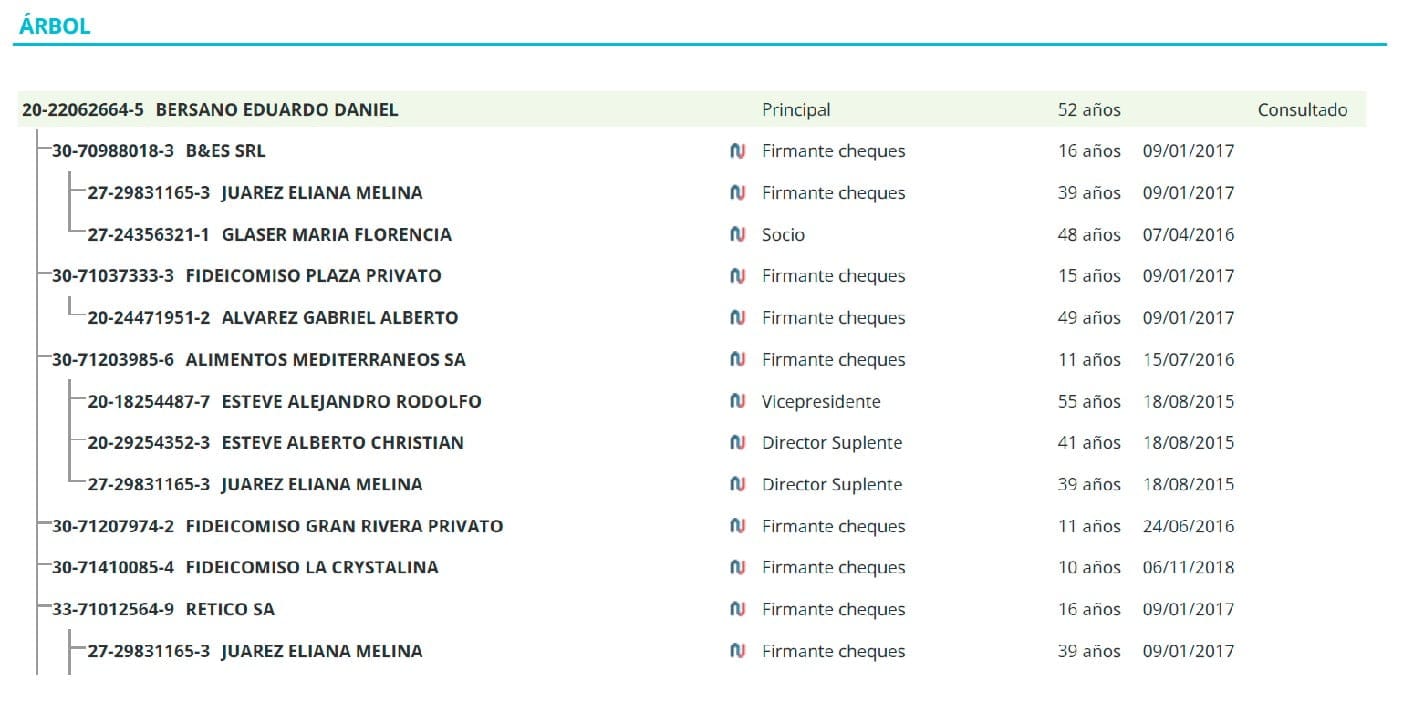1403x712 pixels.
Task: Click the icon in ALVAREZ GABRIEL ALBERTO row
Action: pyautogui.click(x=737, y=318)
